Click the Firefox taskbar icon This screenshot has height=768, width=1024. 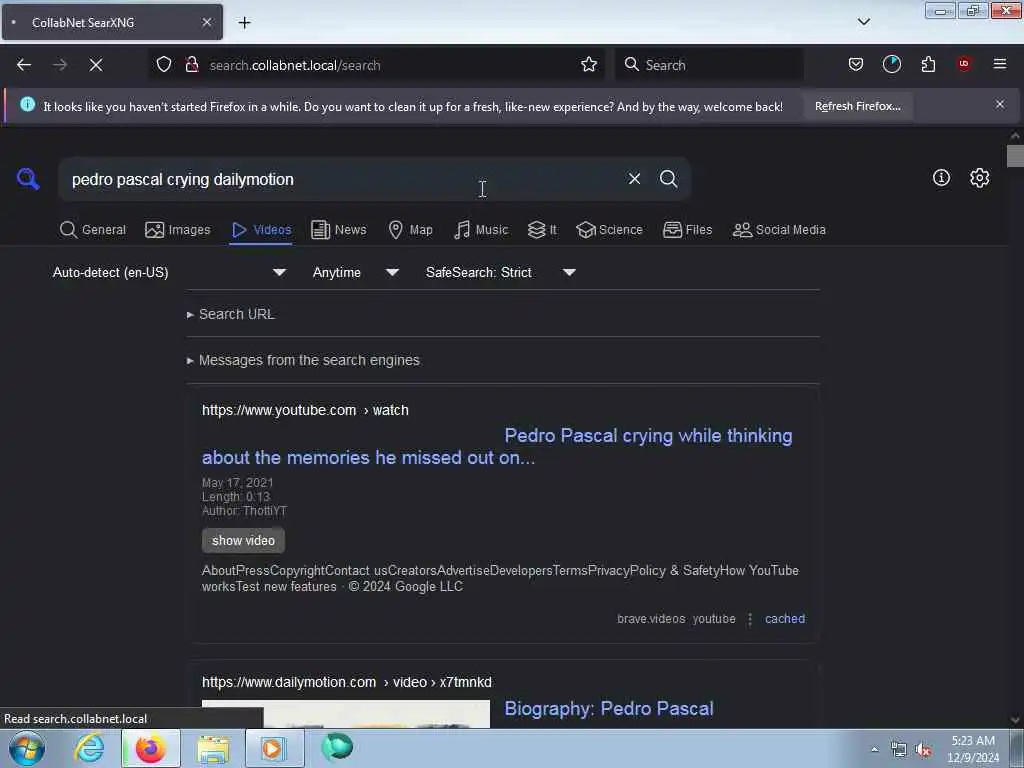[150, 748]
